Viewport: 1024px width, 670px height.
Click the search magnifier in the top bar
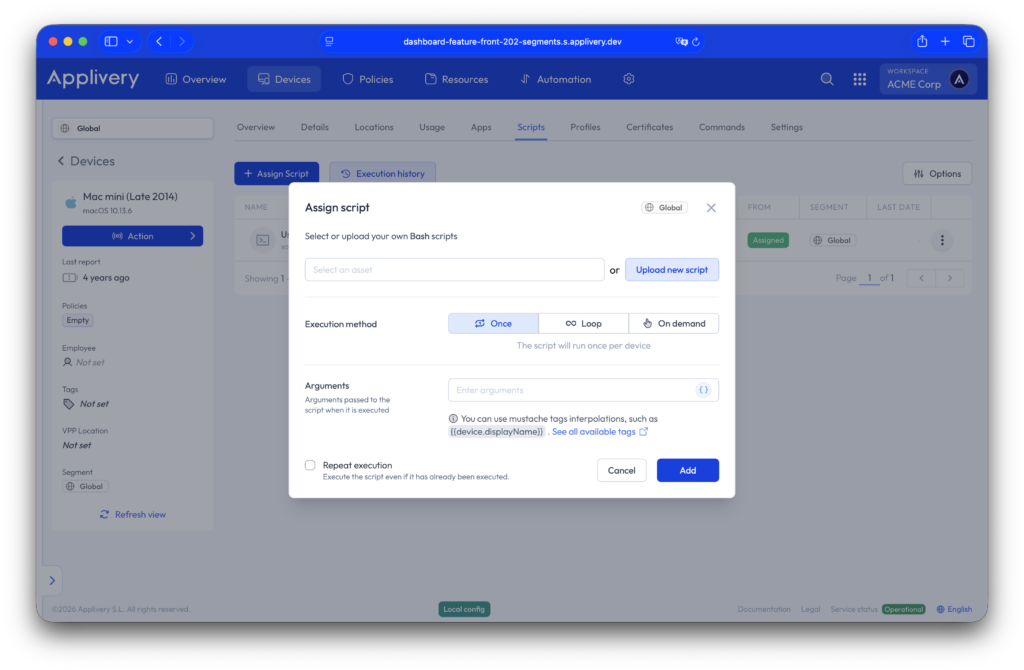(826, 79)
